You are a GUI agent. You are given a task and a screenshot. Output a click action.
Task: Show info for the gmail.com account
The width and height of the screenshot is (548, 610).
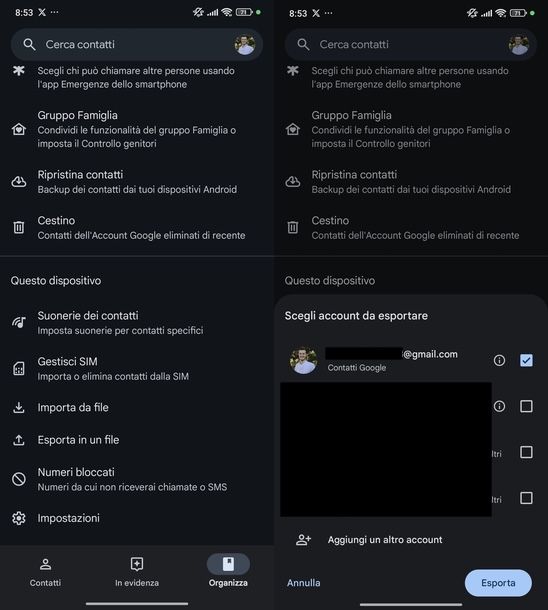(499, 360)
